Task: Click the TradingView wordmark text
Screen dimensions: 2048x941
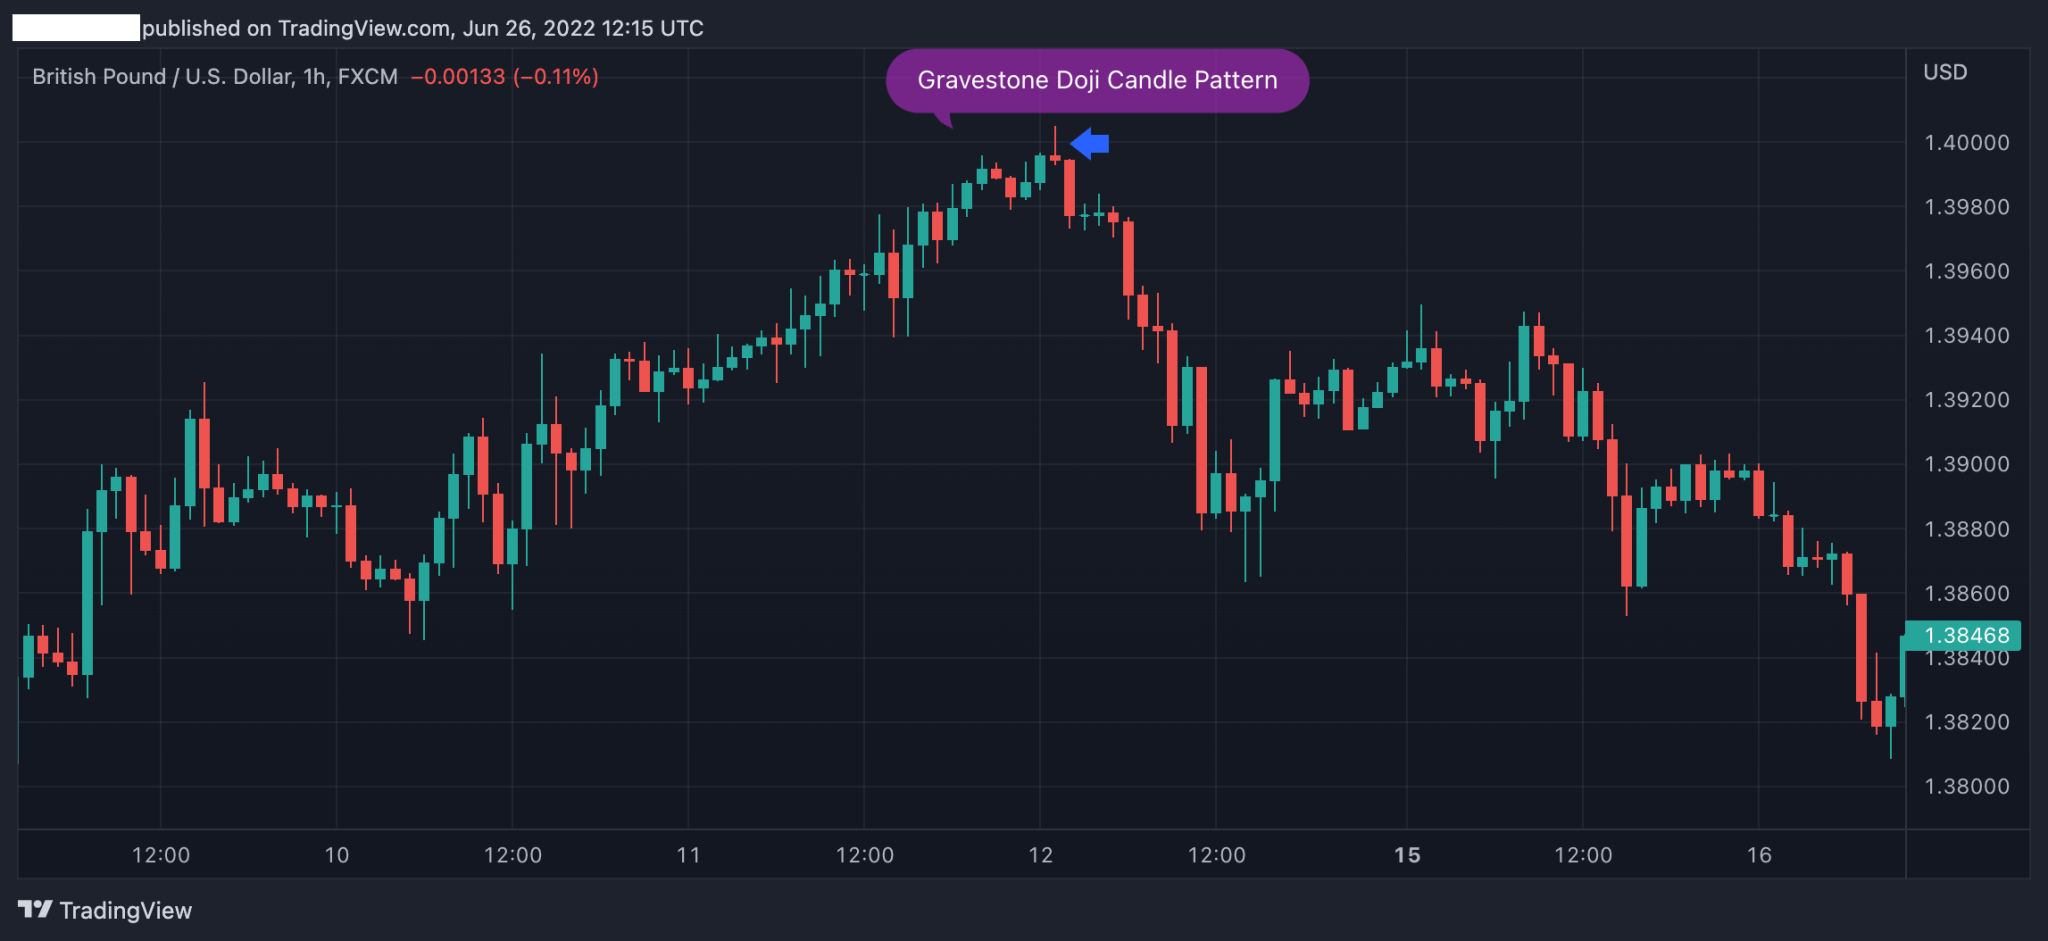Action: (x=126, y=910)
